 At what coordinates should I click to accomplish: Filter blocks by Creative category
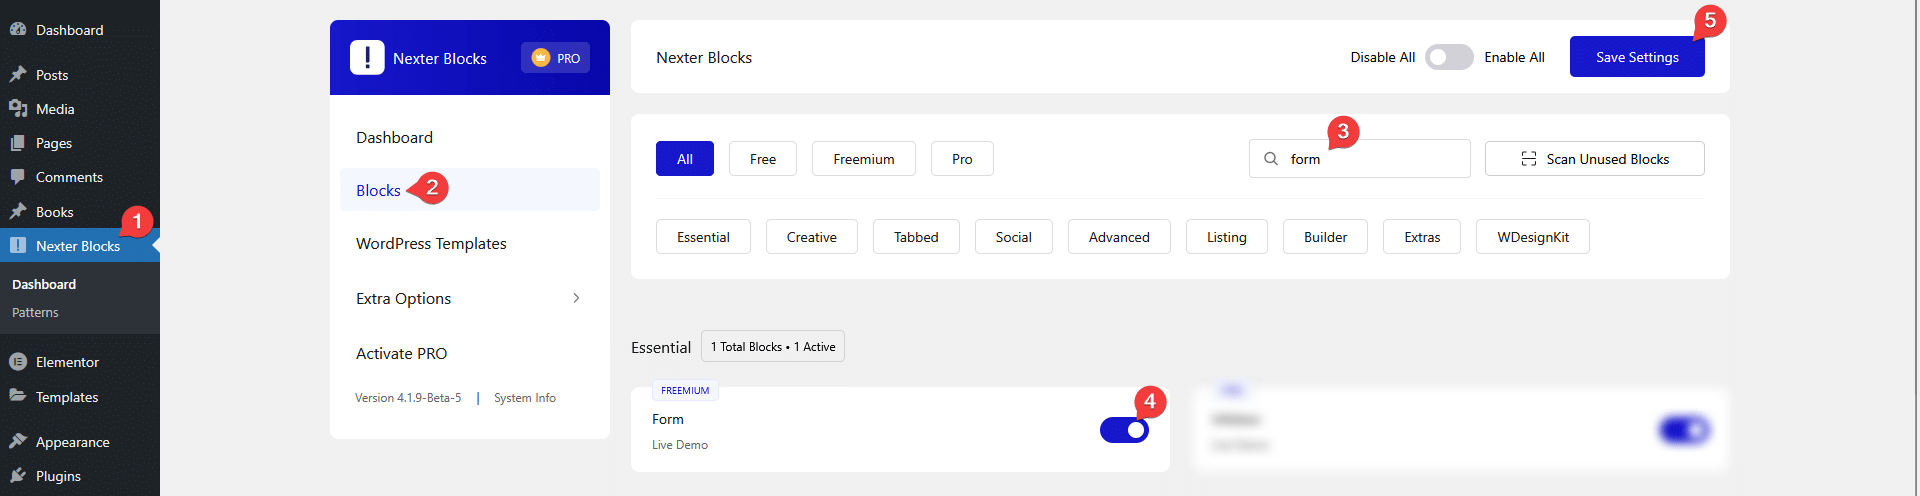point(811,237)
